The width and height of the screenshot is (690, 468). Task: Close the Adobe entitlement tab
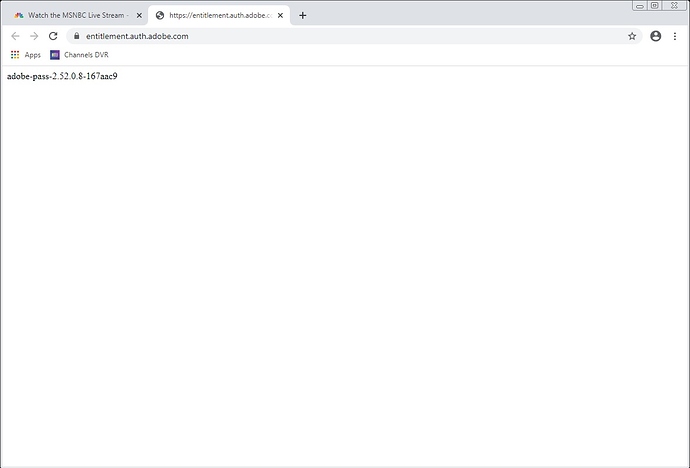click(x=282, y=16)
